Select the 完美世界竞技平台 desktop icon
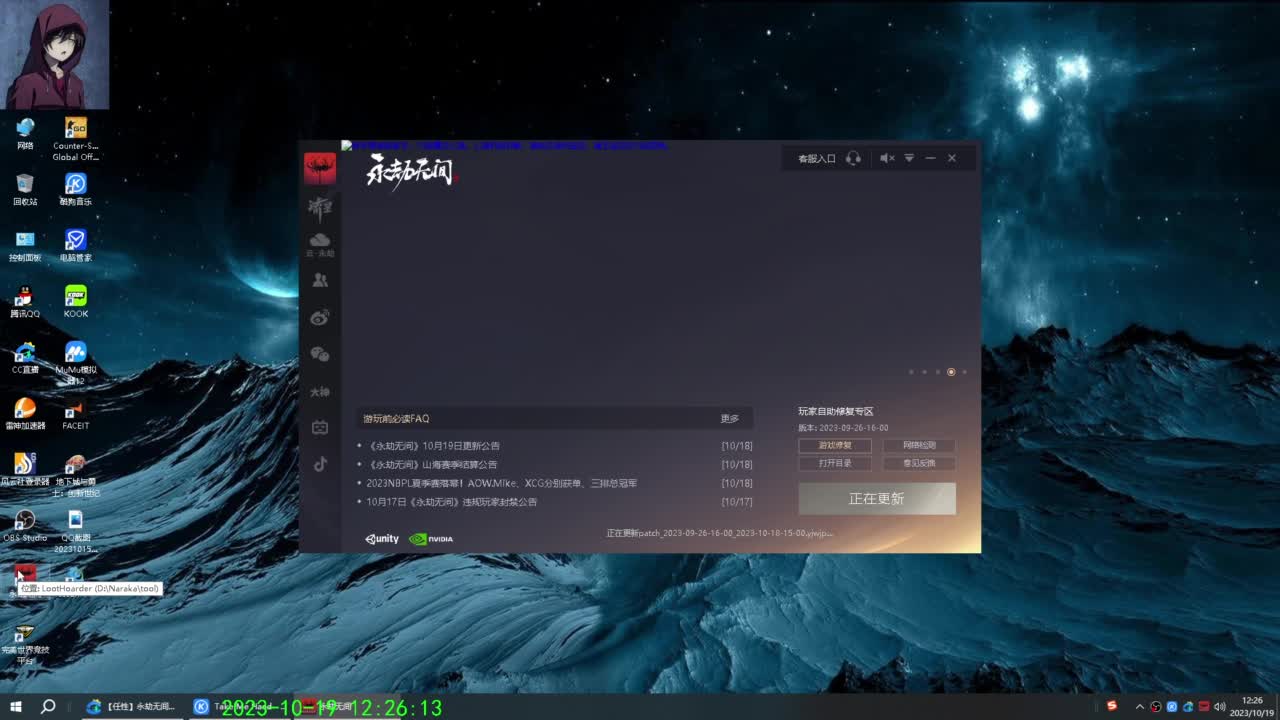The width and height of the screenshot is (1280, 720). tap(25, 643)
